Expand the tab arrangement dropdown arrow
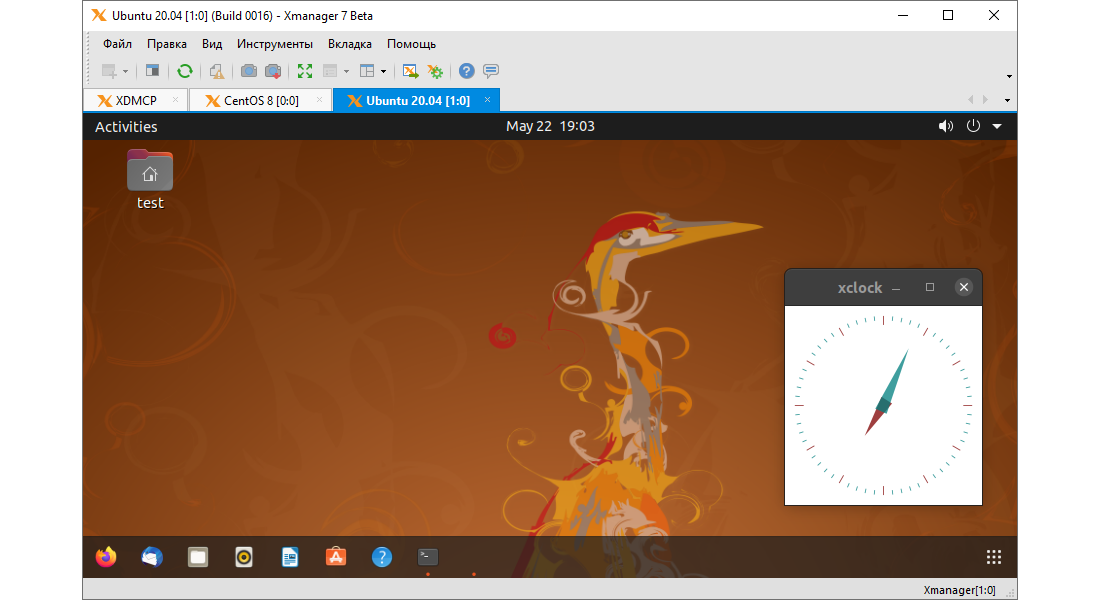Screen dimensions: 1100x600 (x=383, y=72)
